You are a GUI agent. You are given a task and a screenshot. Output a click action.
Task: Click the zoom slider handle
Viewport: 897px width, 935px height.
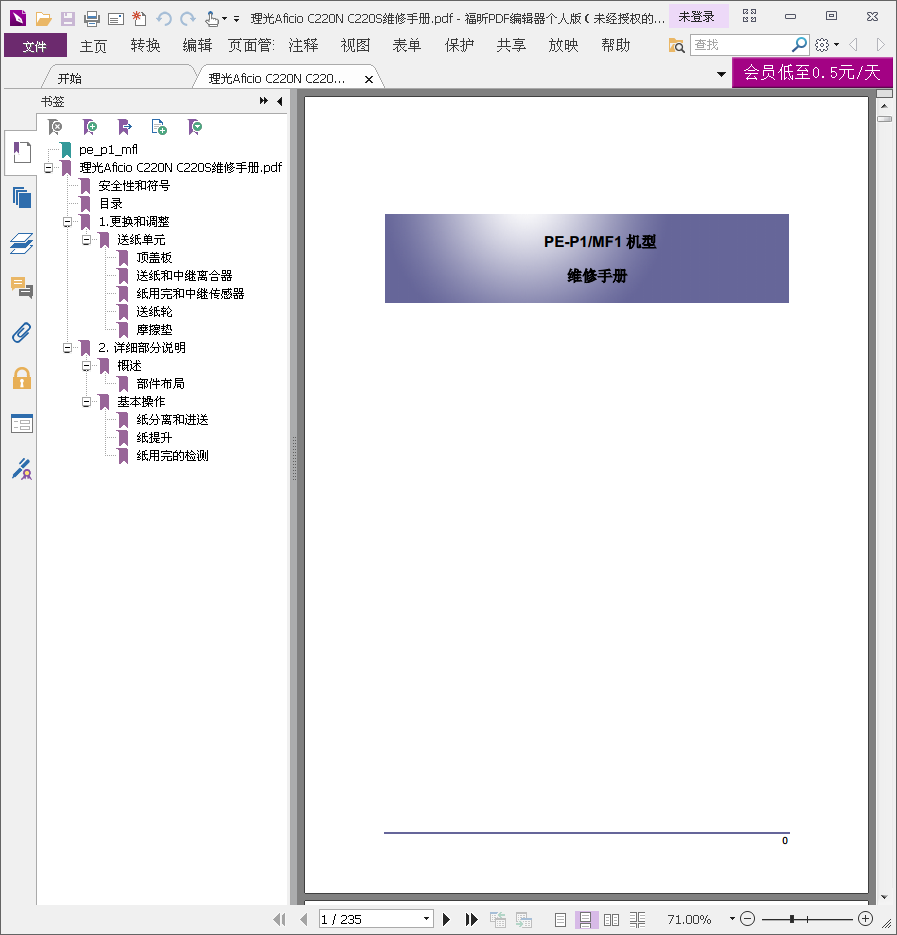(x=791, y=919)
